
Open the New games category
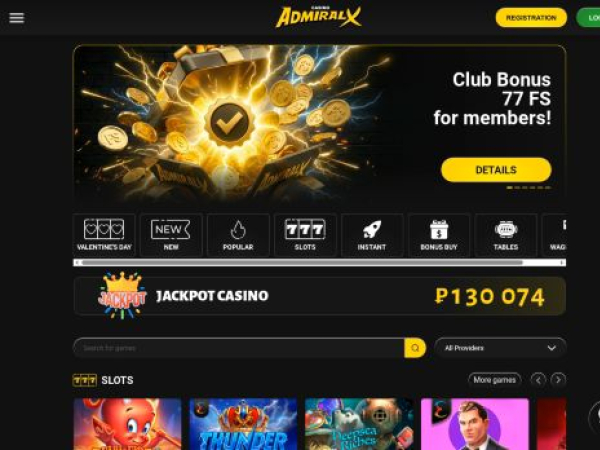coord(171,235)
